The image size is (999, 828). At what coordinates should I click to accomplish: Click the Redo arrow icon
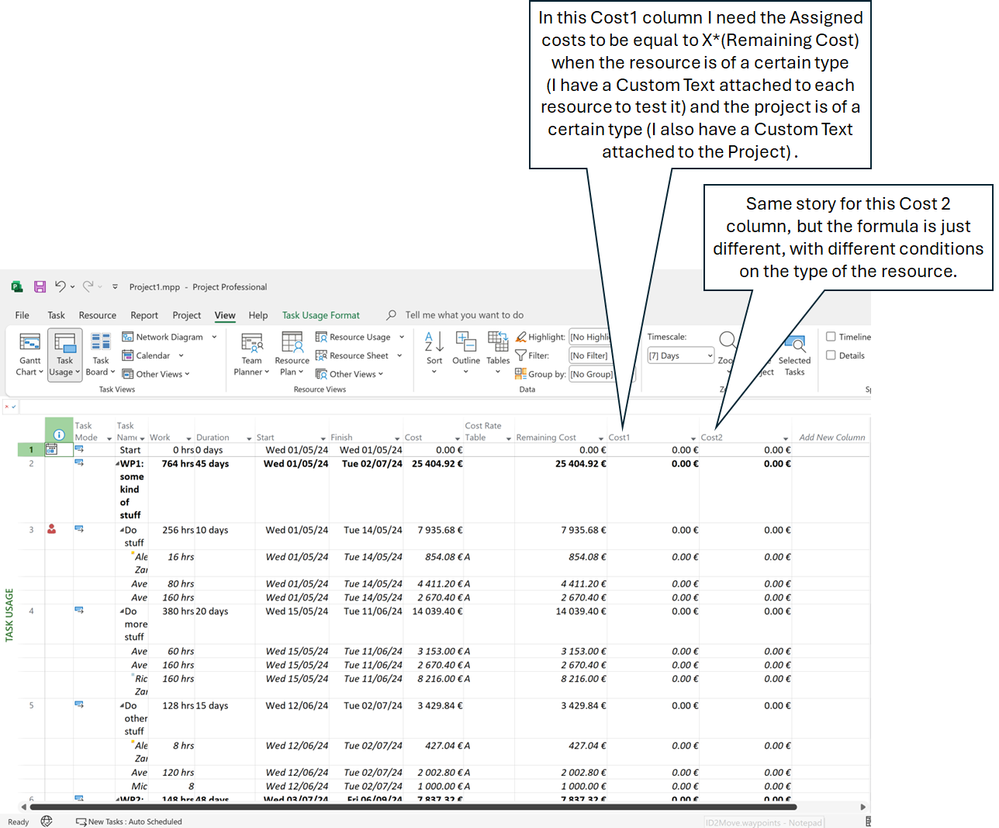pos(89,287)
